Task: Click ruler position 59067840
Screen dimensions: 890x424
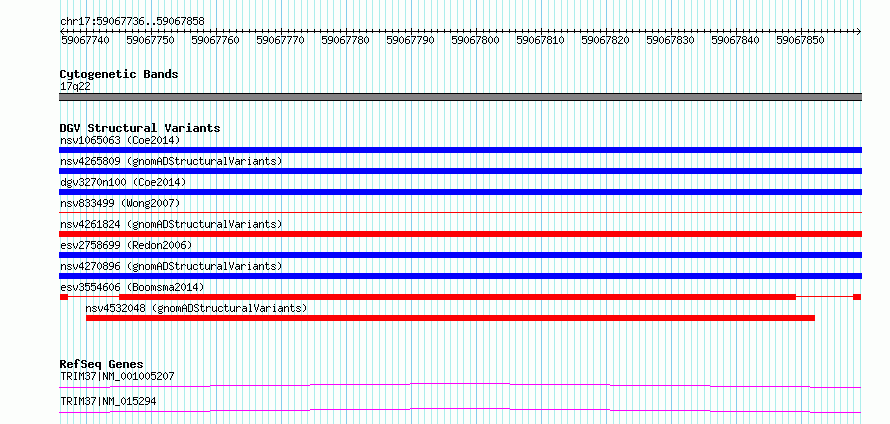Action: tap(735, 40)
